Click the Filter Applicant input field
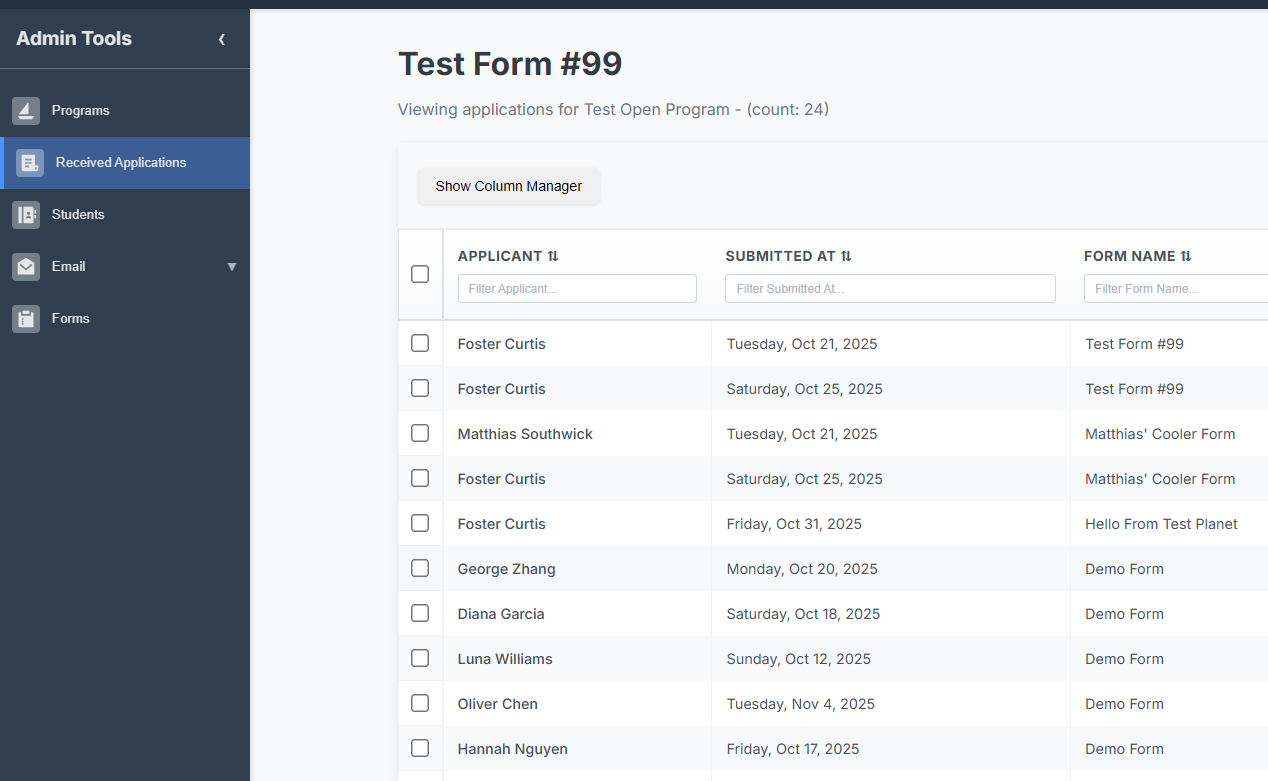Viewport: 1268px width, 781px height. 577,288
